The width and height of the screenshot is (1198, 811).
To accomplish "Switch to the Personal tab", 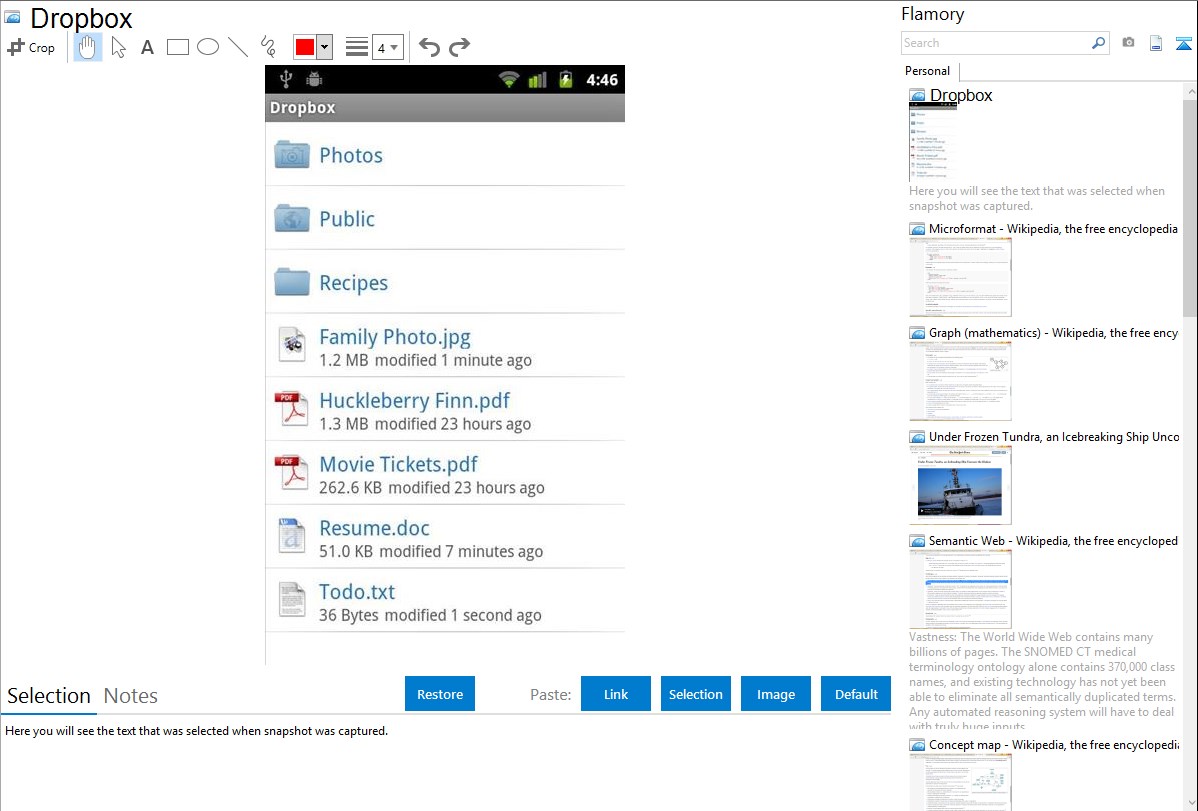I will point(928,70).
